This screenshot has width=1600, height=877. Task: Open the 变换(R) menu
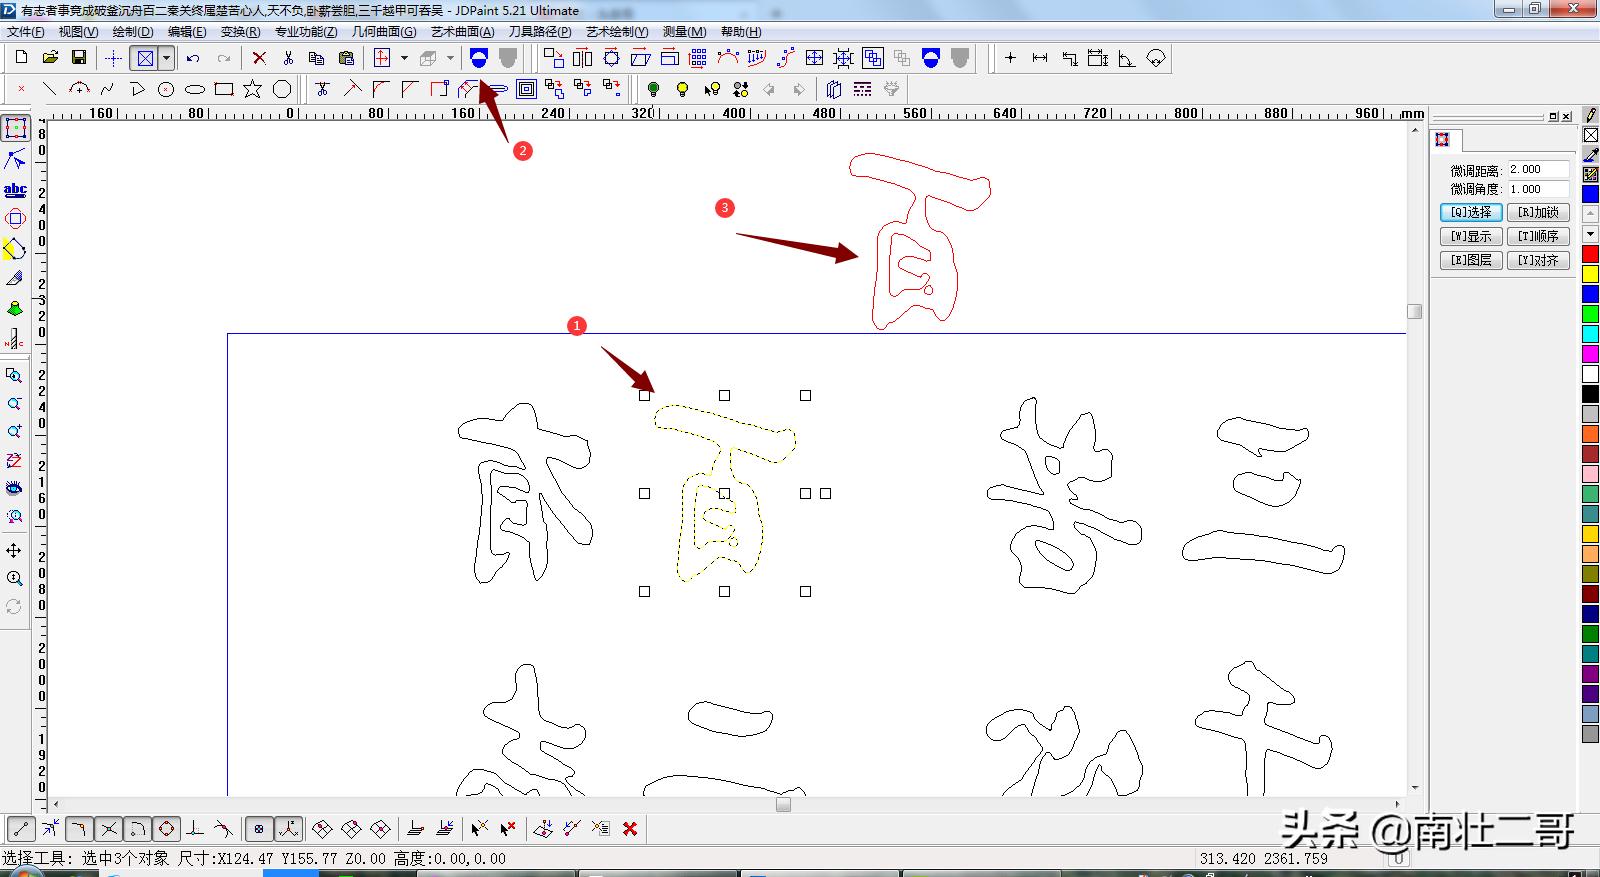tap(240, 32)
